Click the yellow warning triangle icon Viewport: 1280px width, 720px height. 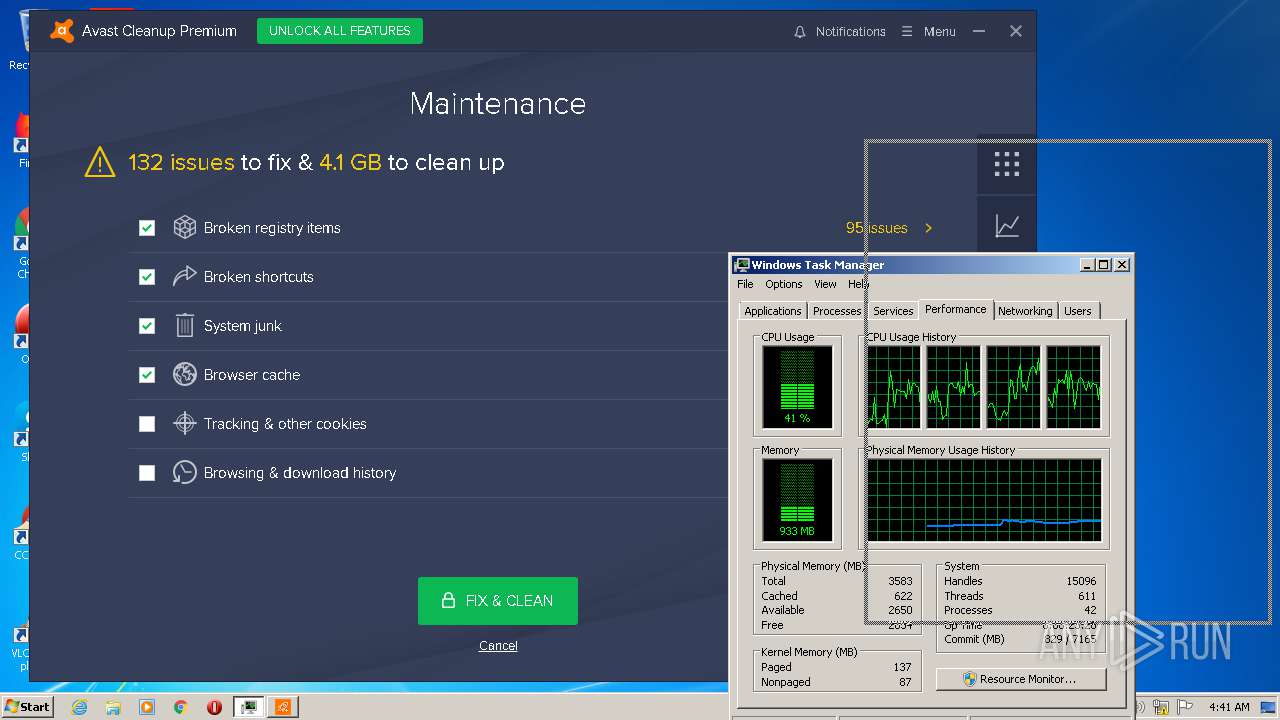click(100, 162)
